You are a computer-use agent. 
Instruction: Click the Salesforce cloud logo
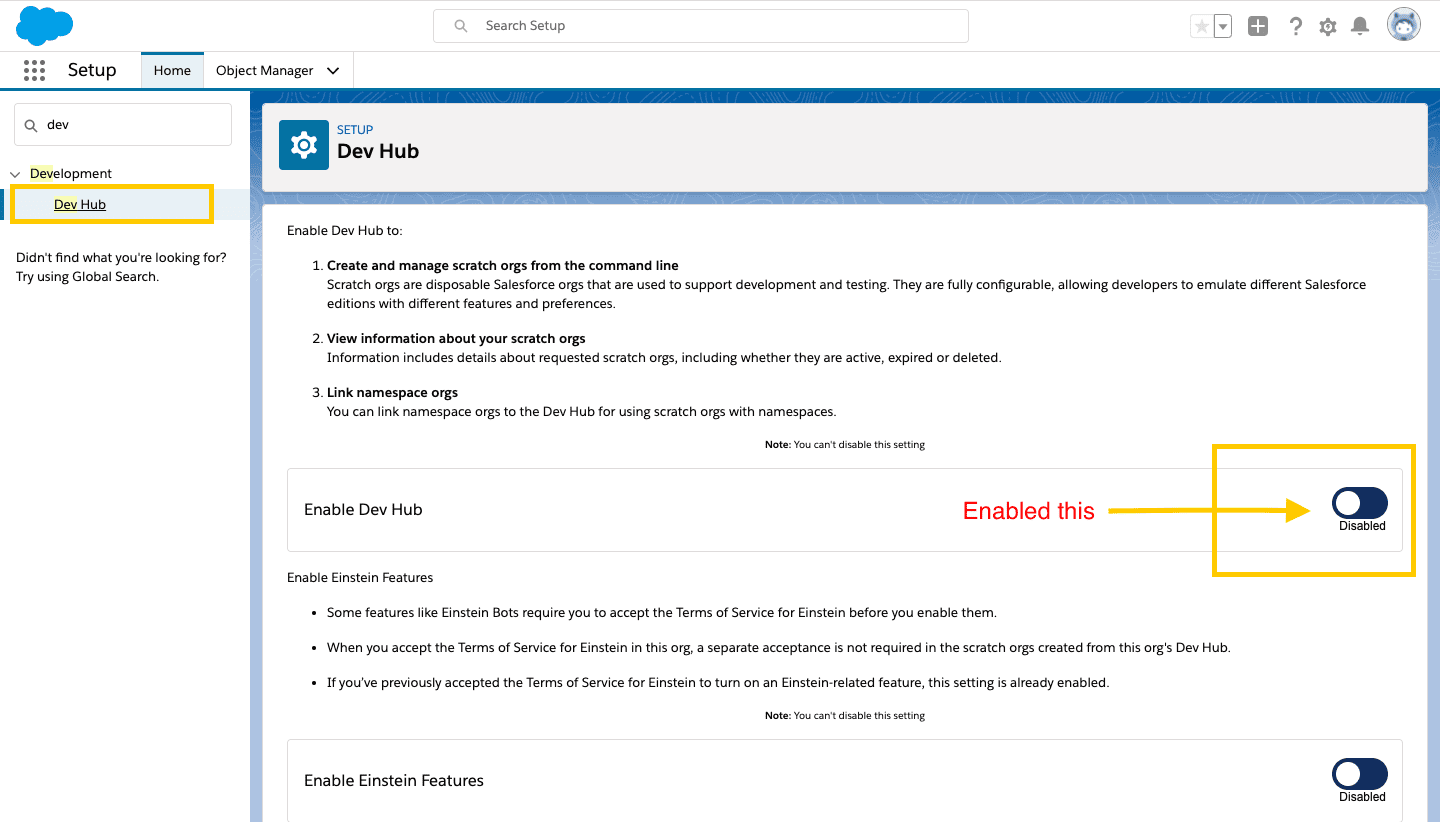pyautogui.click(x=45, y=25)
